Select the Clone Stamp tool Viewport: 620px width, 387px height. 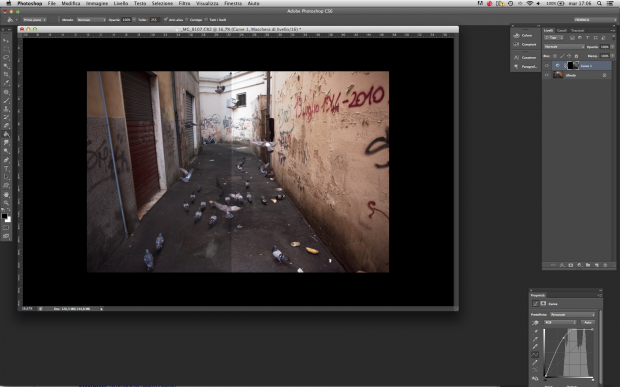click(x=6, y=109)
